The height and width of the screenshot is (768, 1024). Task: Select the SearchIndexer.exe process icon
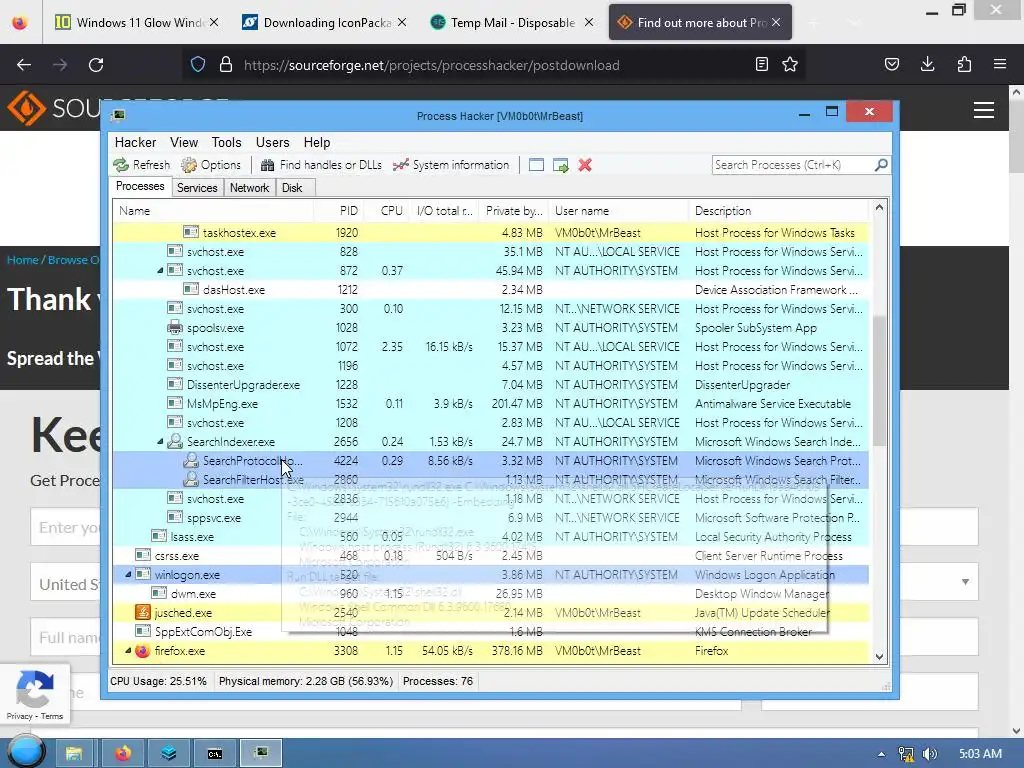click(x=174, y=441)
